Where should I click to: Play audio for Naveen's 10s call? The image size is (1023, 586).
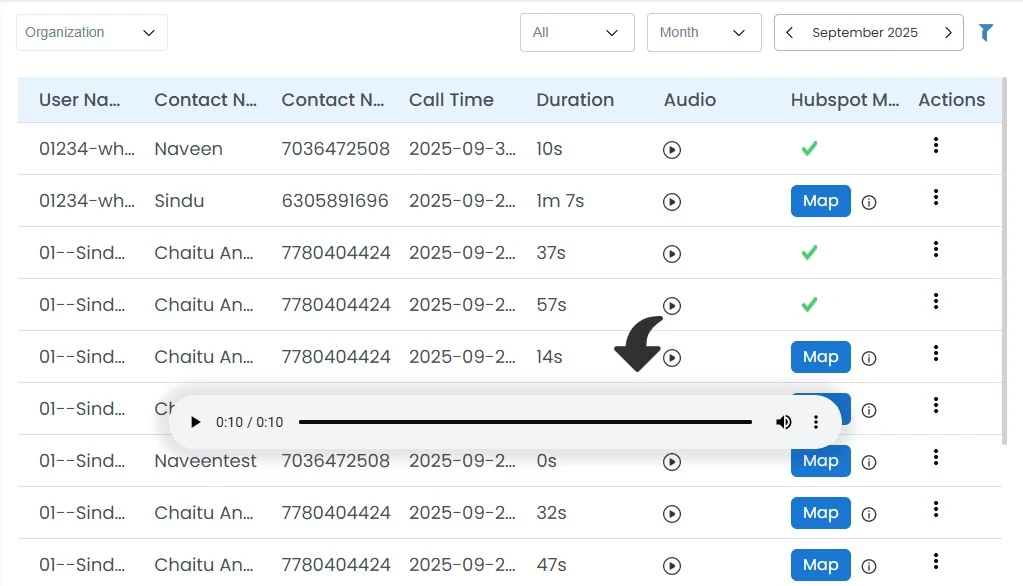672,150
